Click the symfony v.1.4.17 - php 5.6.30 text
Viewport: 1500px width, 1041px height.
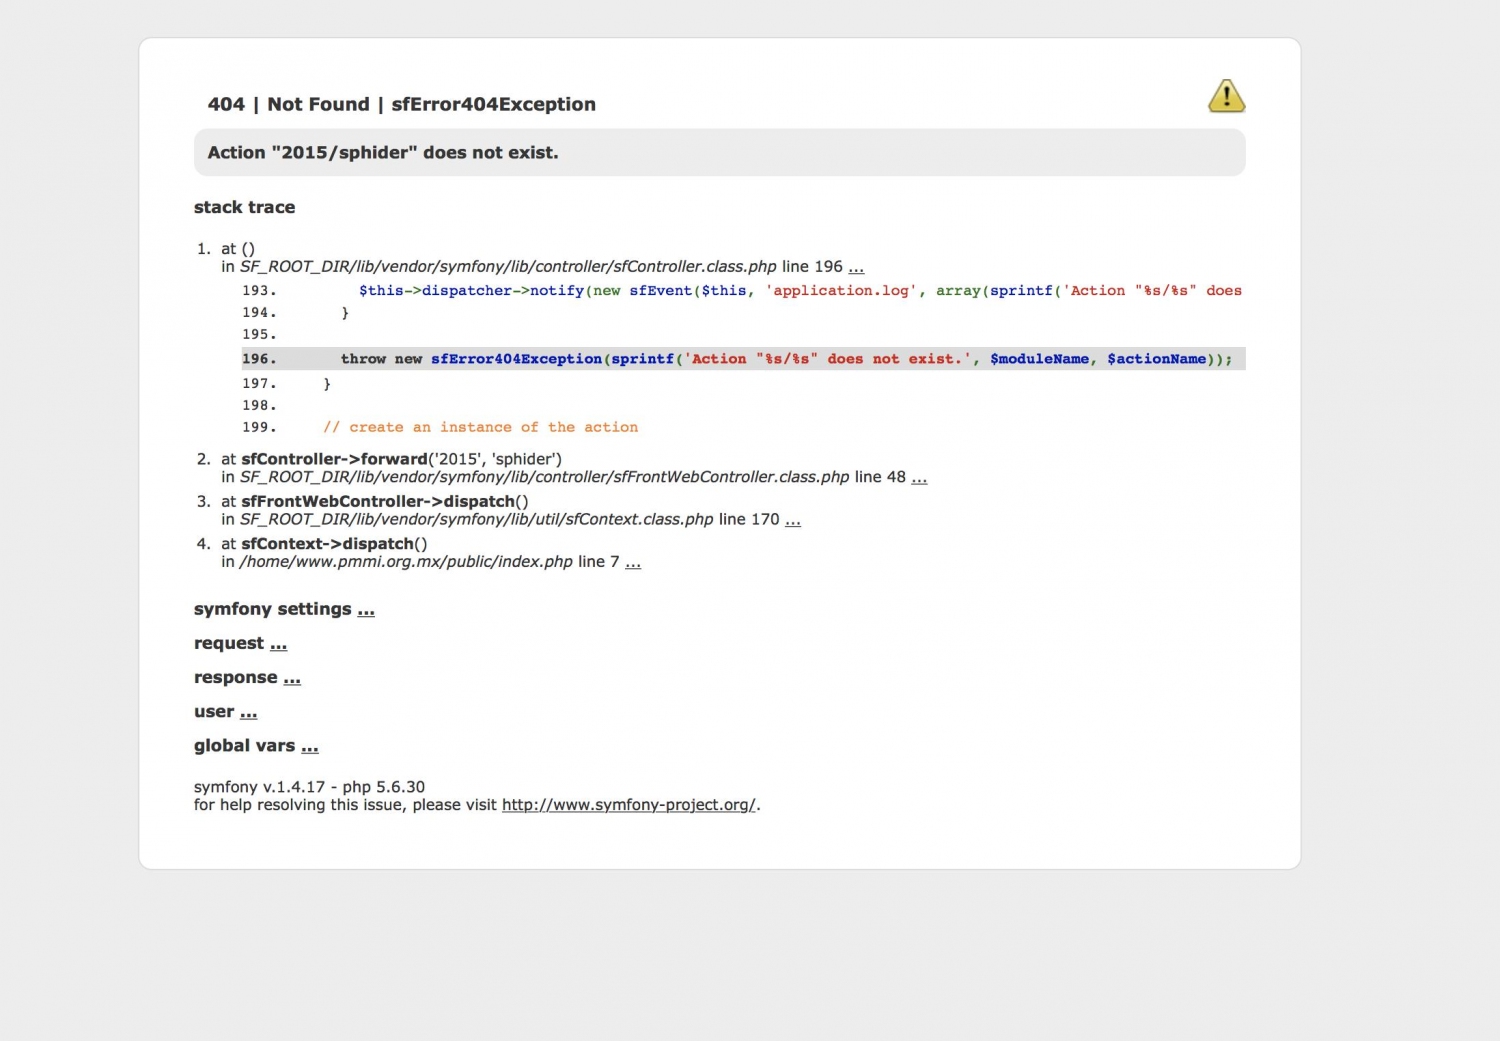(309, 787)
